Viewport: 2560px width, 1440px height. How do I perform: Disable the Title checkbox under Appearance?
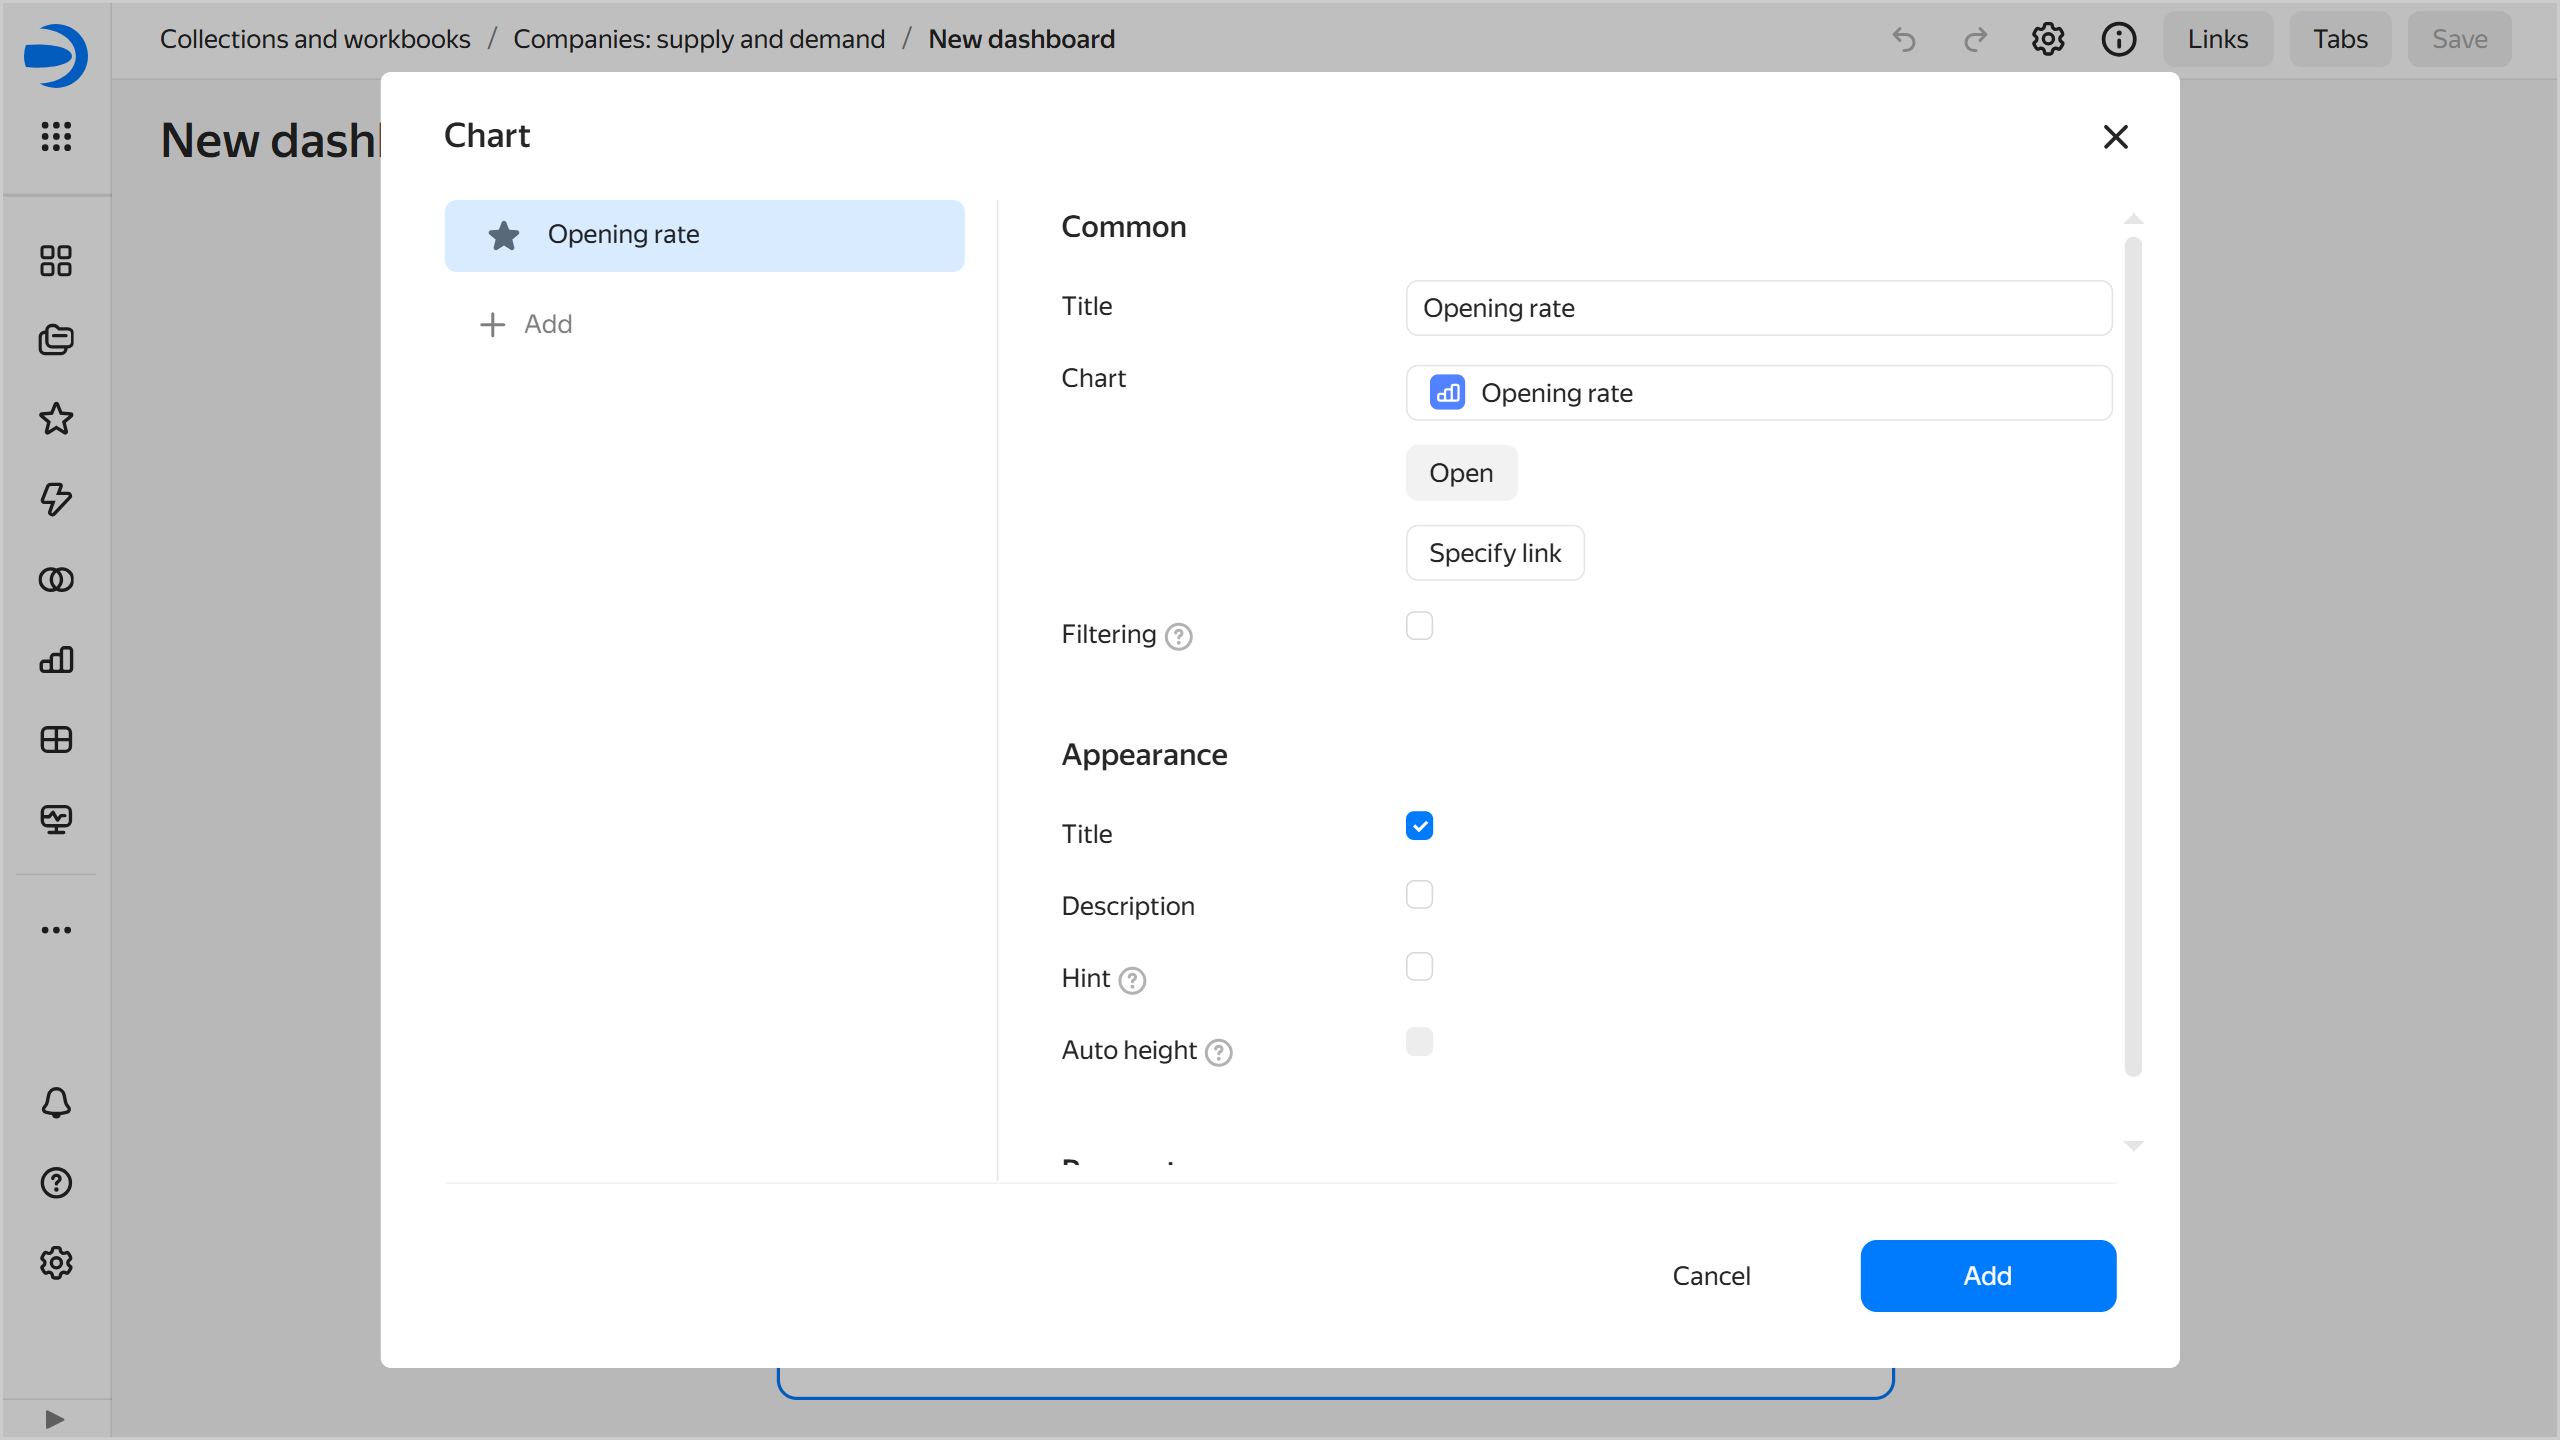tap(1419, 825)
